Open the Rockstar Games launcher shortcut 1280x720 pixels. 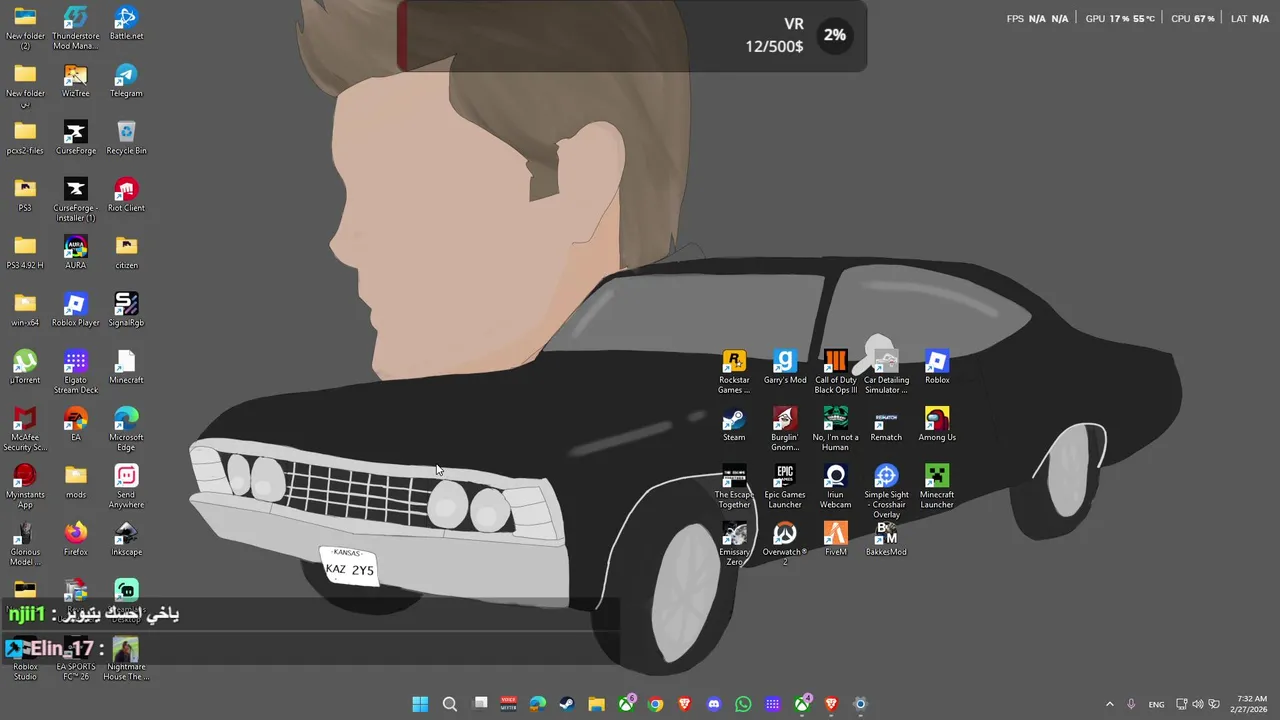[x=734, y=372]
